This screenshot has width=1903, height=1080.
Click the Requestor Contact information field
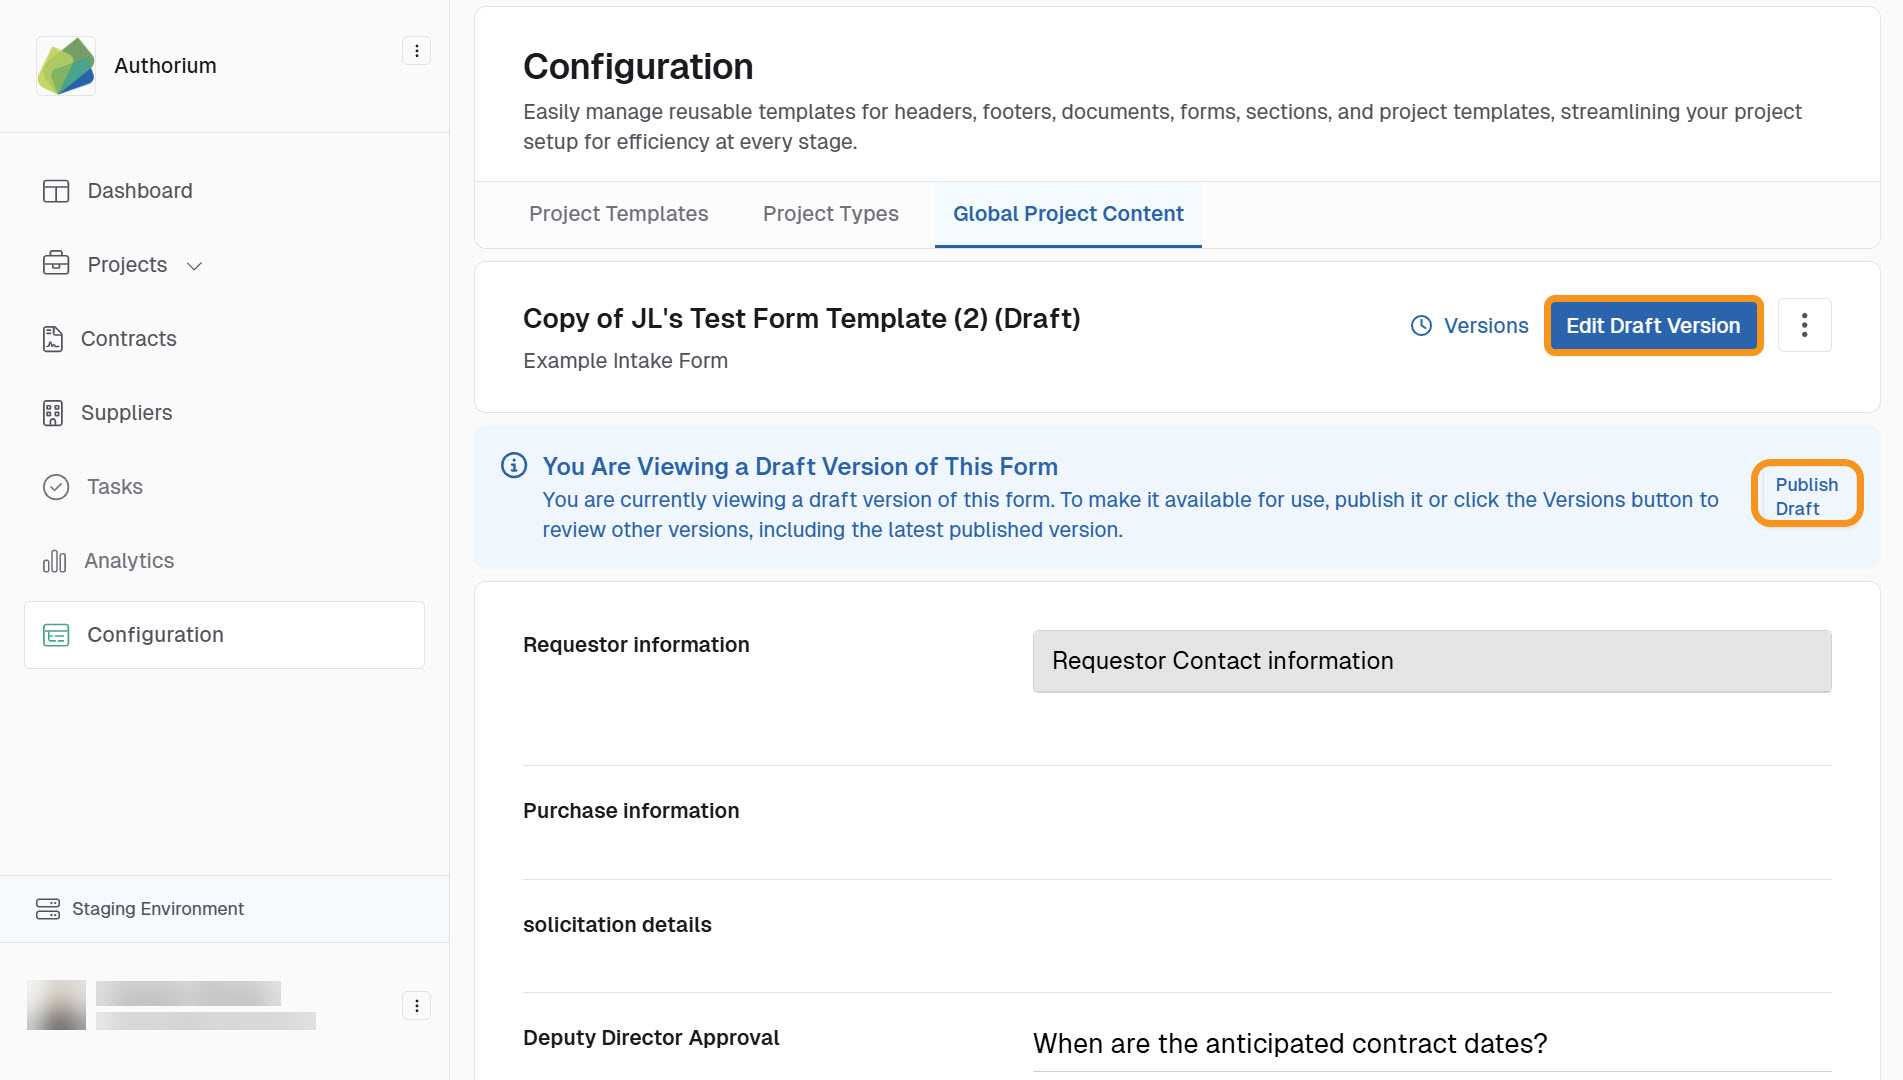tap(1430, 660)
